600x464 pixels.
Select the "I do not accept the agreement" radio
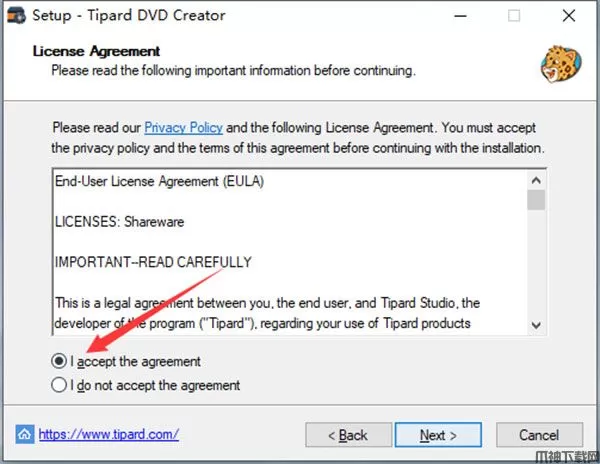click(x=59, y=384)
